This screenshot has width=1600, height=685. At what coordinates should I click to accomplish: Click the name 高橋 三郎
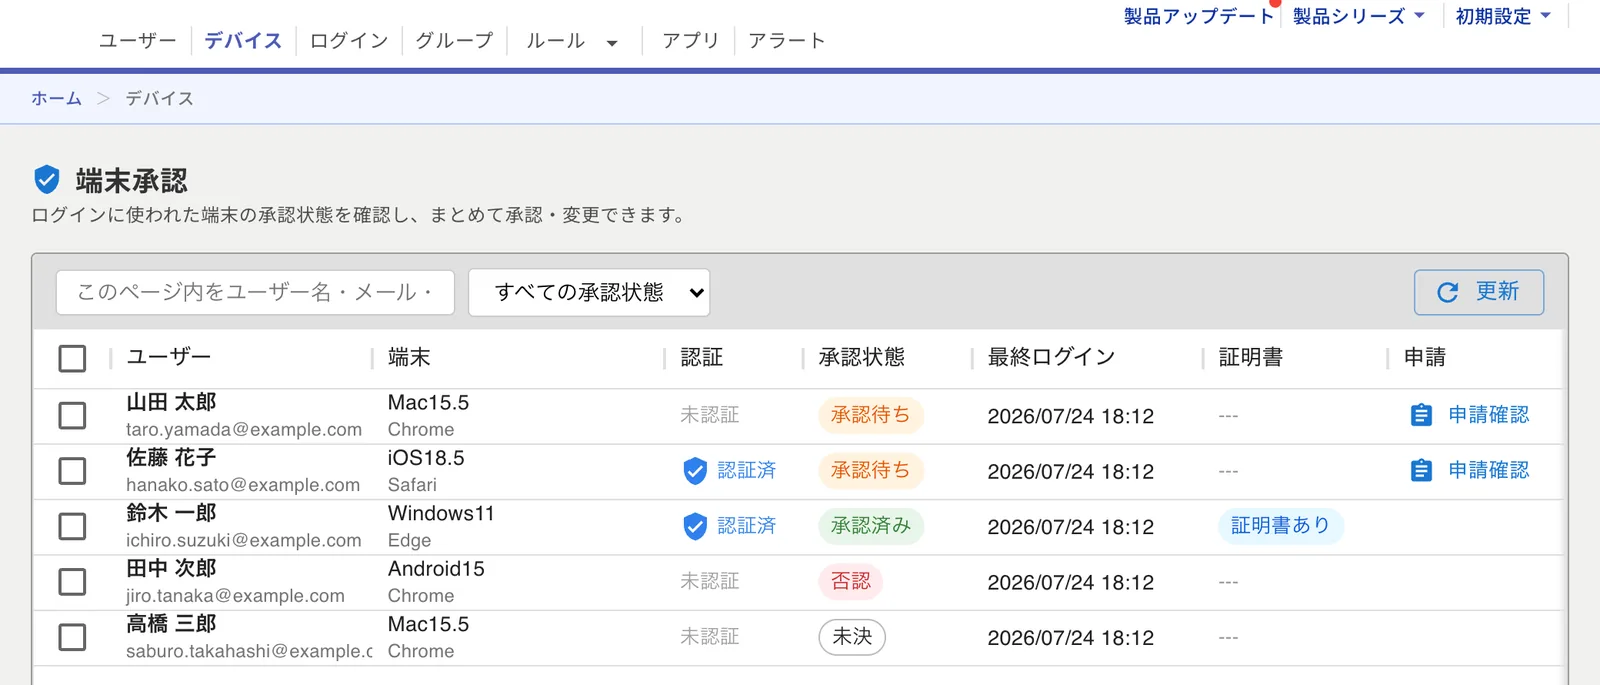click(x=171, y=624)
